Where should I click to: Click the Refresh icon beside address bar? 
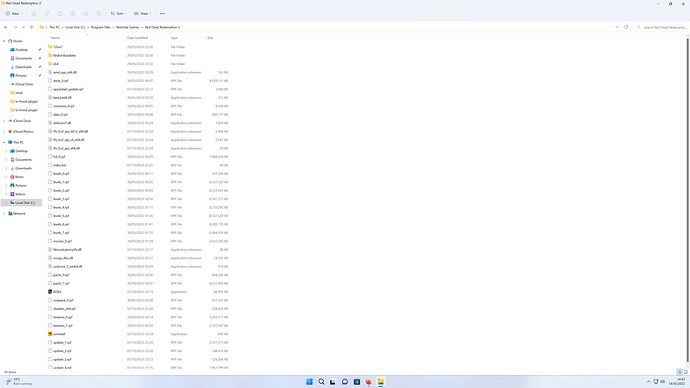(626, 27)
